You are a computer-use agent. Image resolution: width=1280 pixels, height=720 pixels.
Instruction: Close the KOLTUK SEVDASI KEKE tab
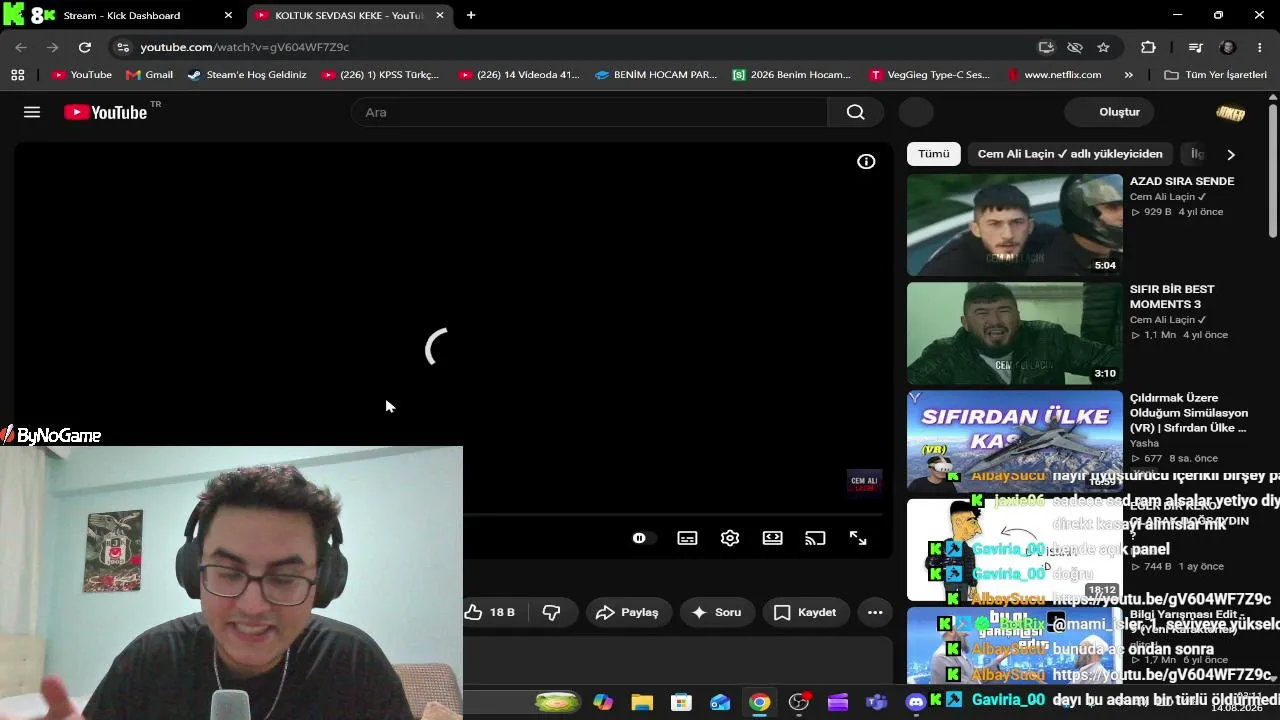[440, 15]
